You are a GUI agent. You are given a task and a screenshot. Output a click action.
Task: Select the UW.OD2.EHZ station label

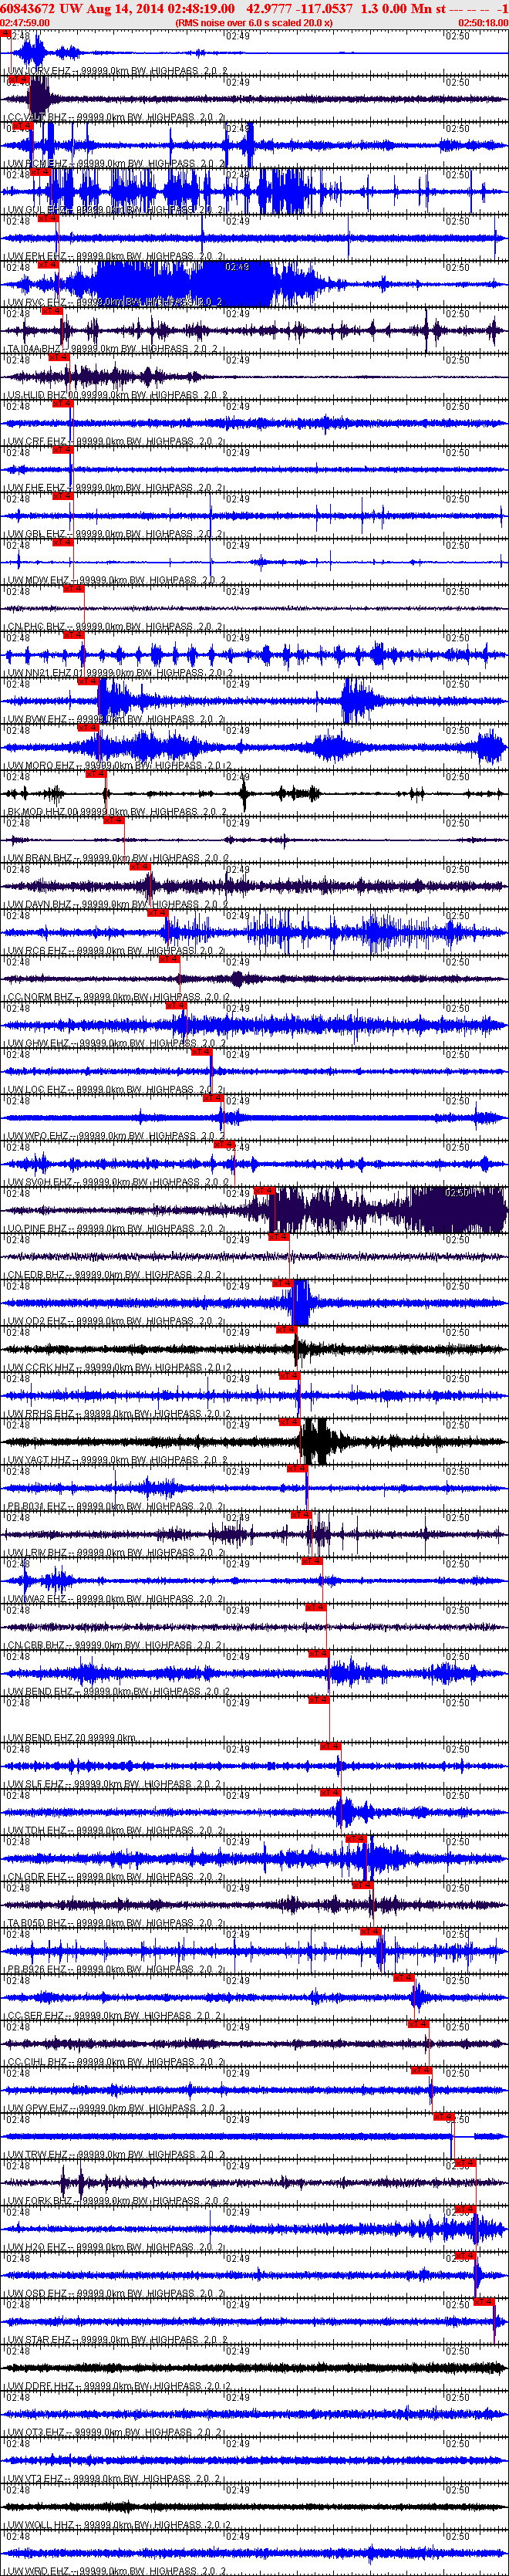(x=113, y=1322)
